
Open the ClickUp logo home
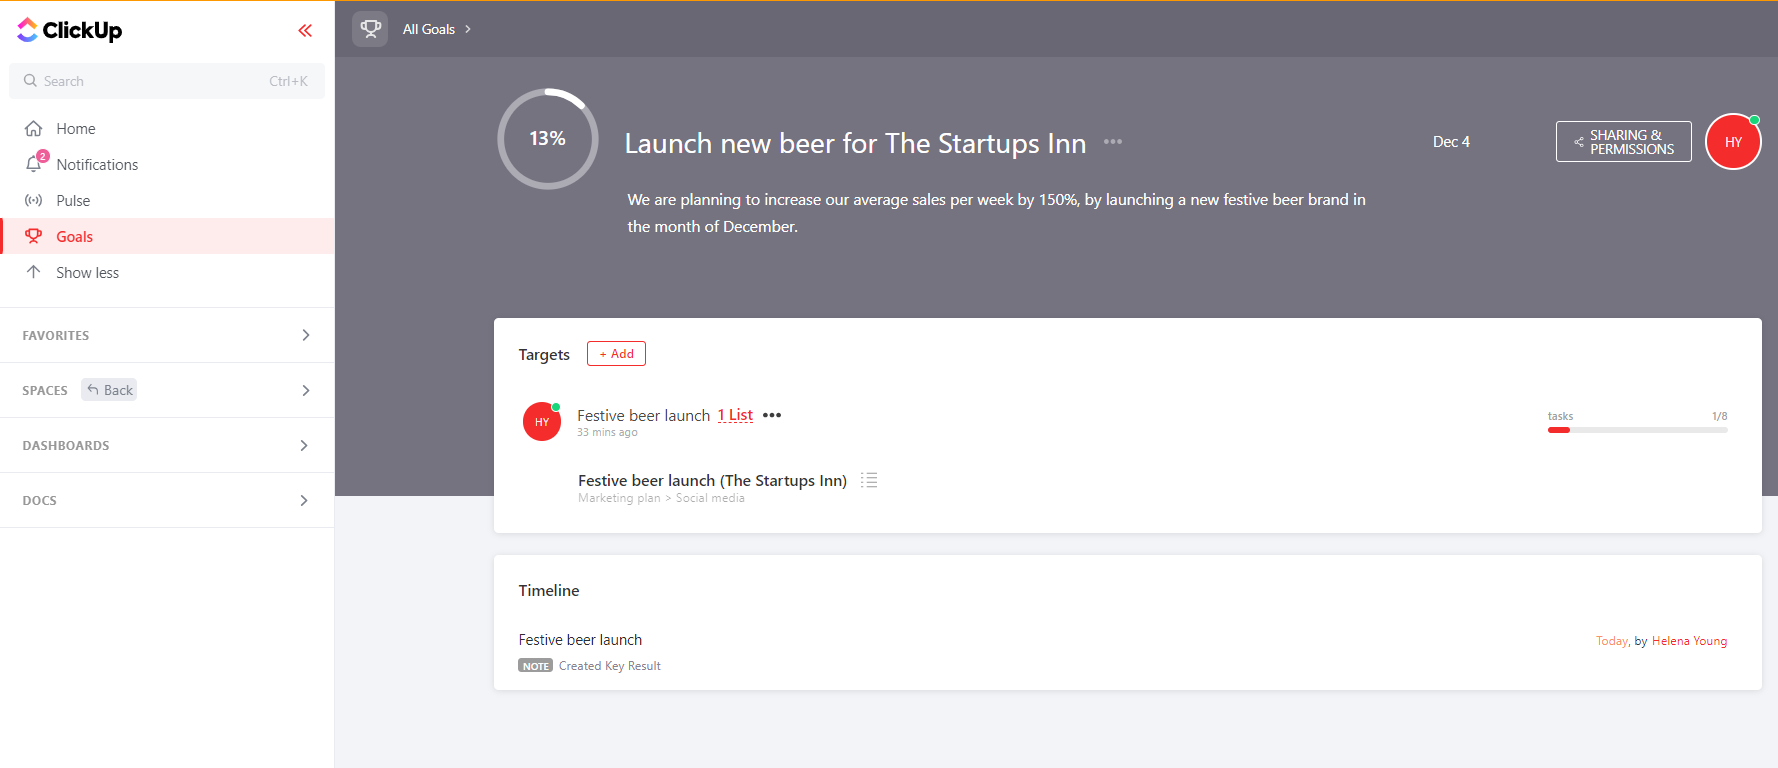(70, 31)
